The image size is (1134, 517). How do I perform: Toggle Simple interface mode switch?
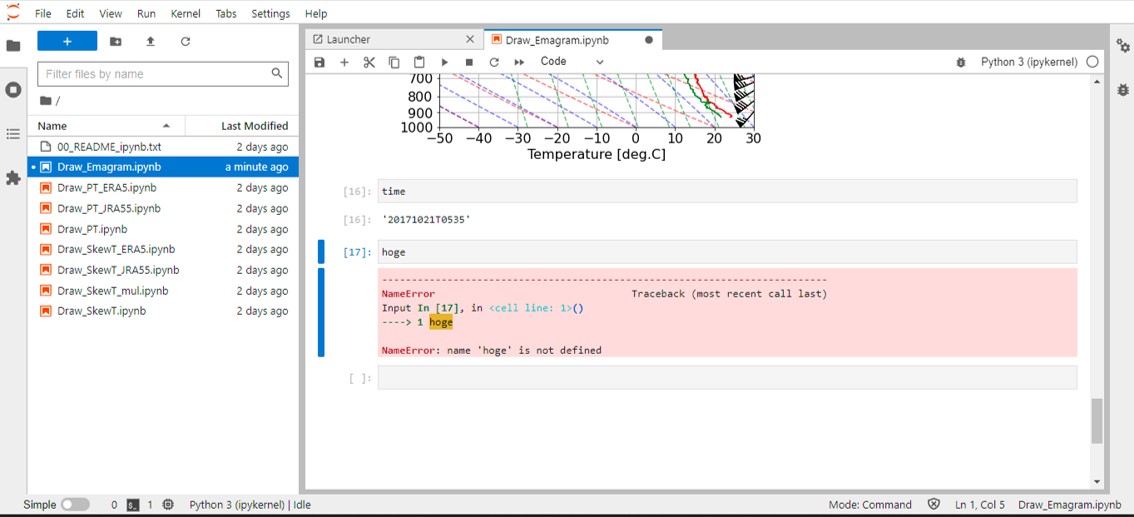pyautogui.click(x=75, y=505)
